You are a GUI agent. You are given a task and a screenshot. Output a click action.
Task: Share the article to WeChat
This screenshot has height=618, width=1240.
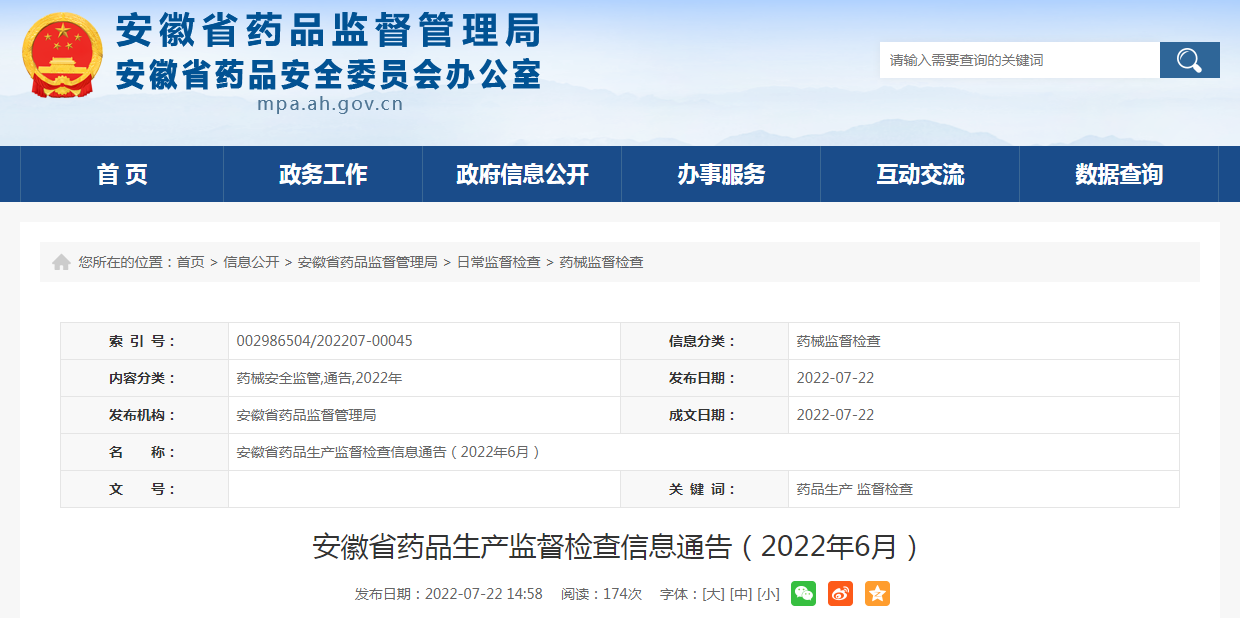click(803, 593)
